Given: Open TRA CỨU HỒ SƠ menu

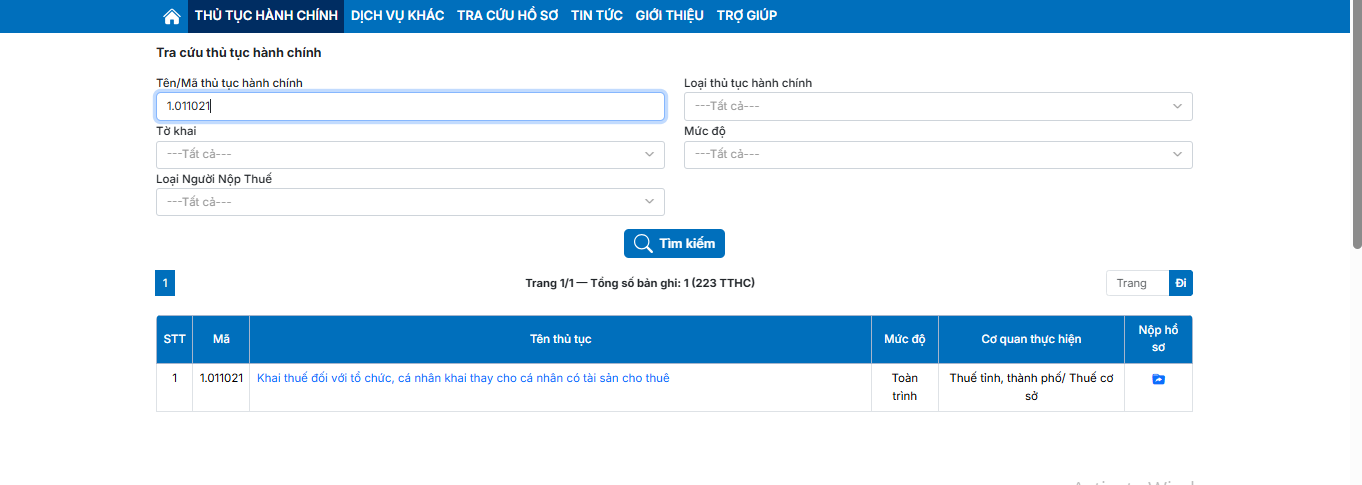Looking at the screenshot, I should point(507,16).
